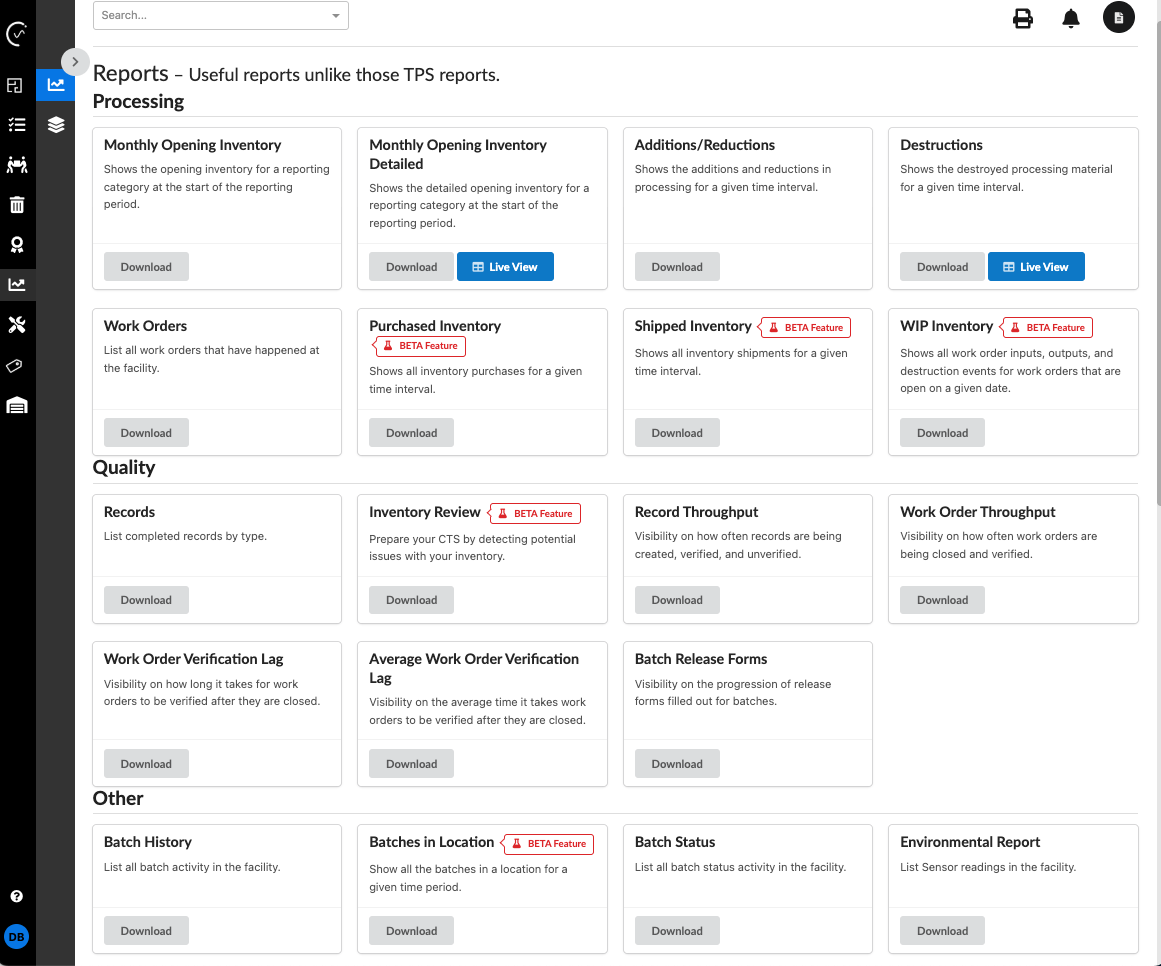Image resolution: width=1161 pixels, height=966 pixels.
Task: Open Live View for Monthly Opening Inventory Detailed
Action: 505,267
